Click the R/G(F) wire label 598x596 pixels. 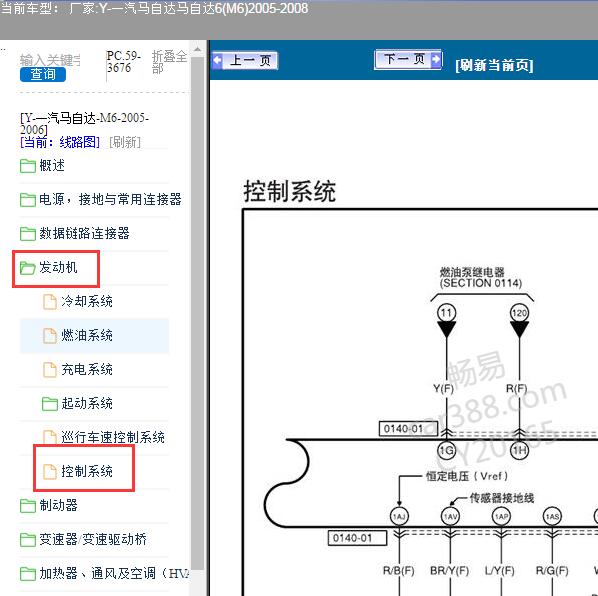point(552,571)
